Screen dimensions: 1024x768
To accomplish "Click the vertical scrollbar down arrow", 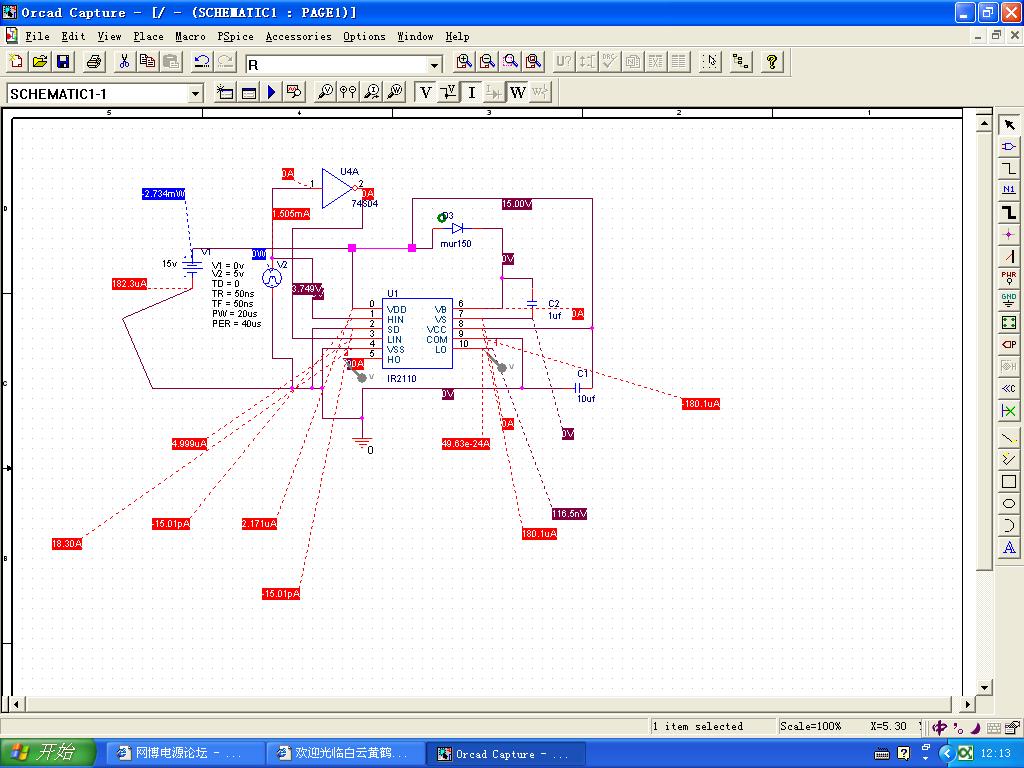I will [x=985, y=687].
